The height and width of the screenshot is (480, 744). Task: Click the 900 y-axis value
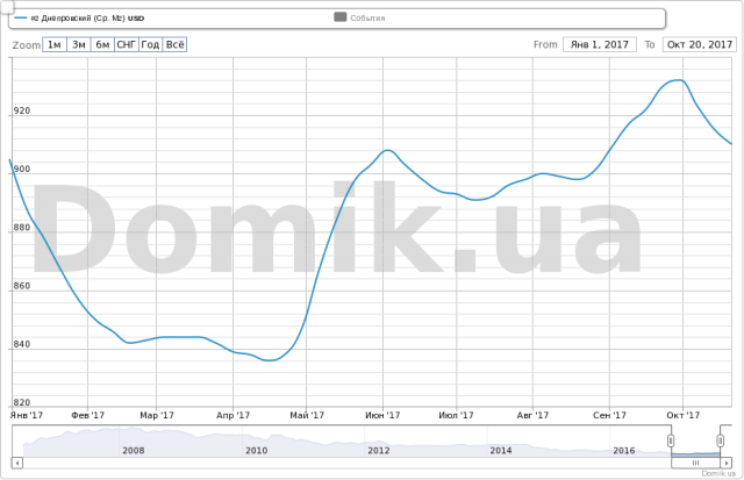pos(22,169)
